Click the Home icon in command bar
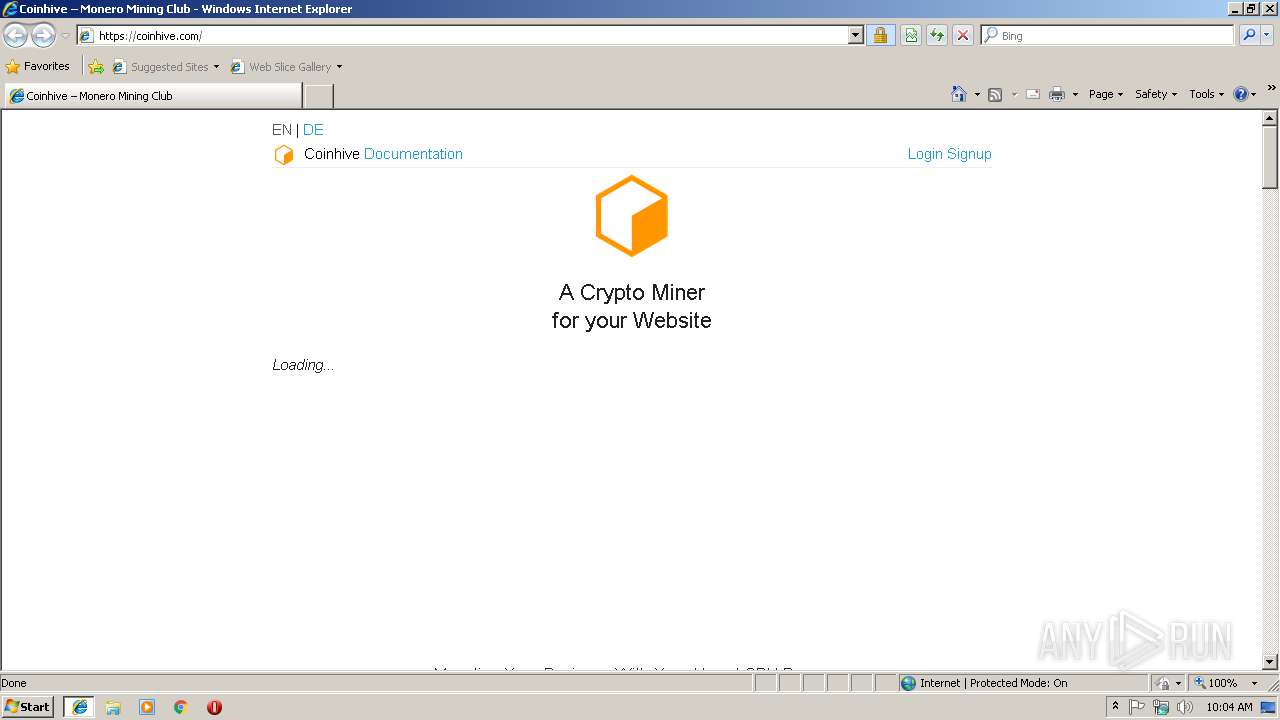1280x720 pixels. point(959,94)
